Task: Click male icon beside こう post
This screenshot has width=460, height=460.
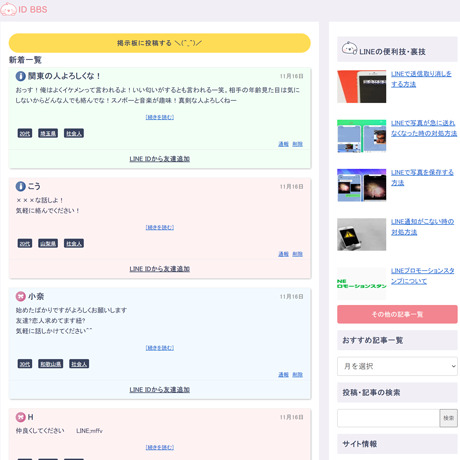Action: [x=20, y=186]
